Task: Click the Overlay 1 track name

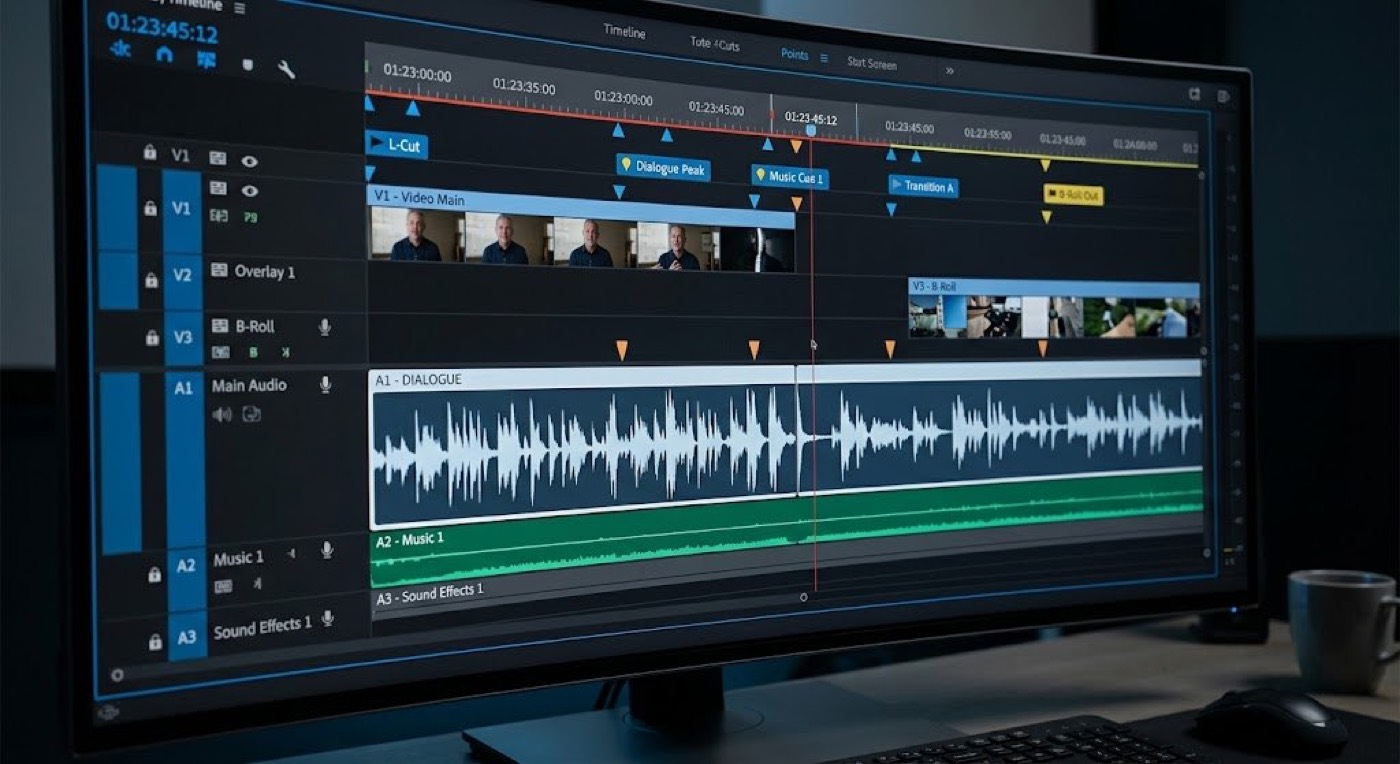Action: pos(264,271)
